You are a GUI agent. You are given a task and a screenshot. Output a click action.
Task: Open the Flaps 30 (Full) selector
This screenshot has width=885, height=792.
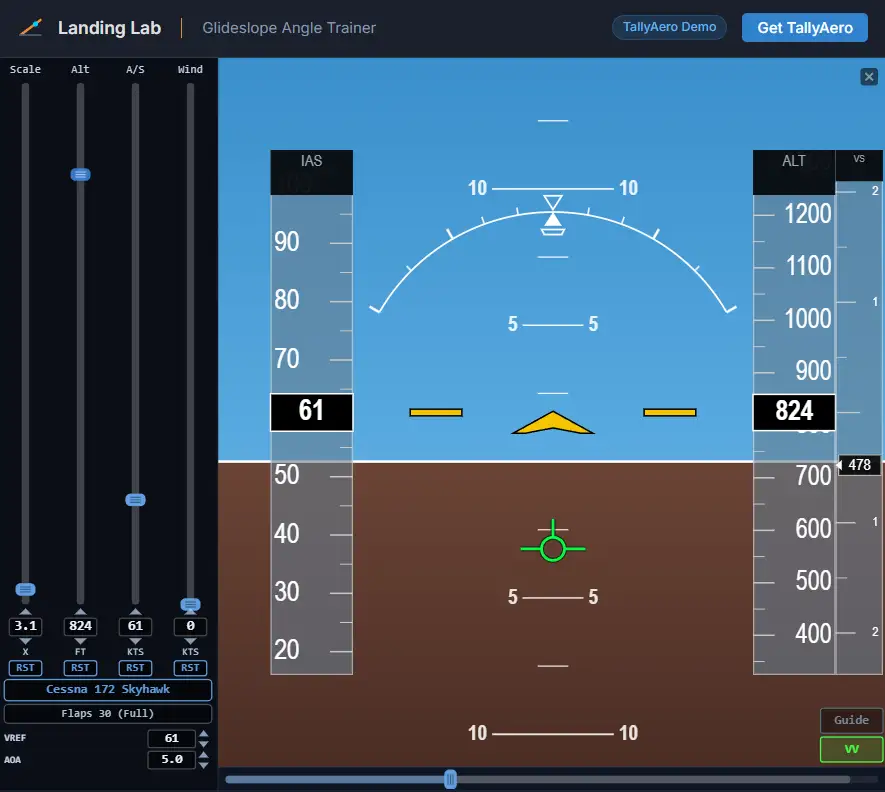coord(108,714)
